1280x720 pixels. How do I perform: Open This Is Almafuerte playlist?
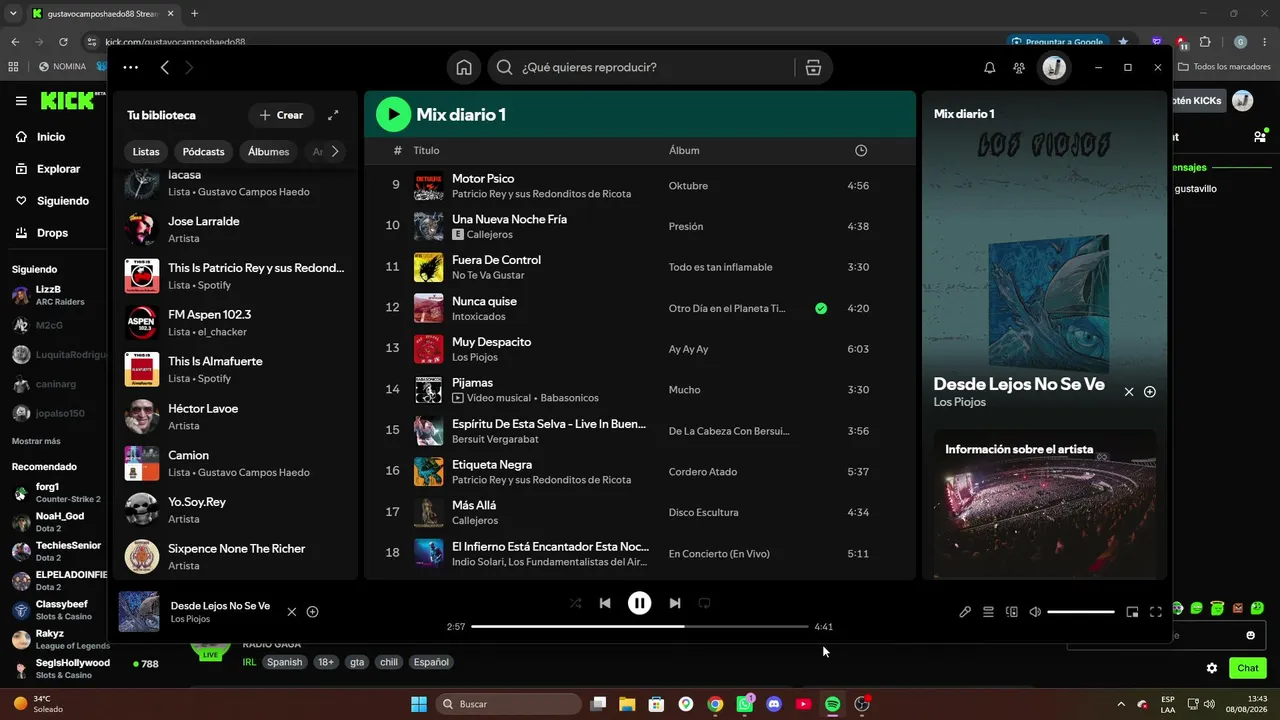[236, 369]
